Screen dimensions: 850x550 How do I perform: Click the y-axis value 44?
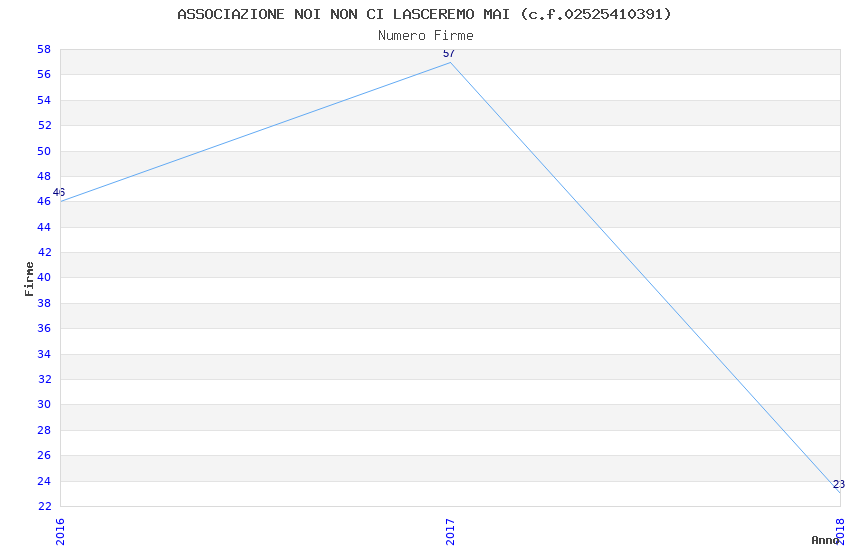point(44,227)
